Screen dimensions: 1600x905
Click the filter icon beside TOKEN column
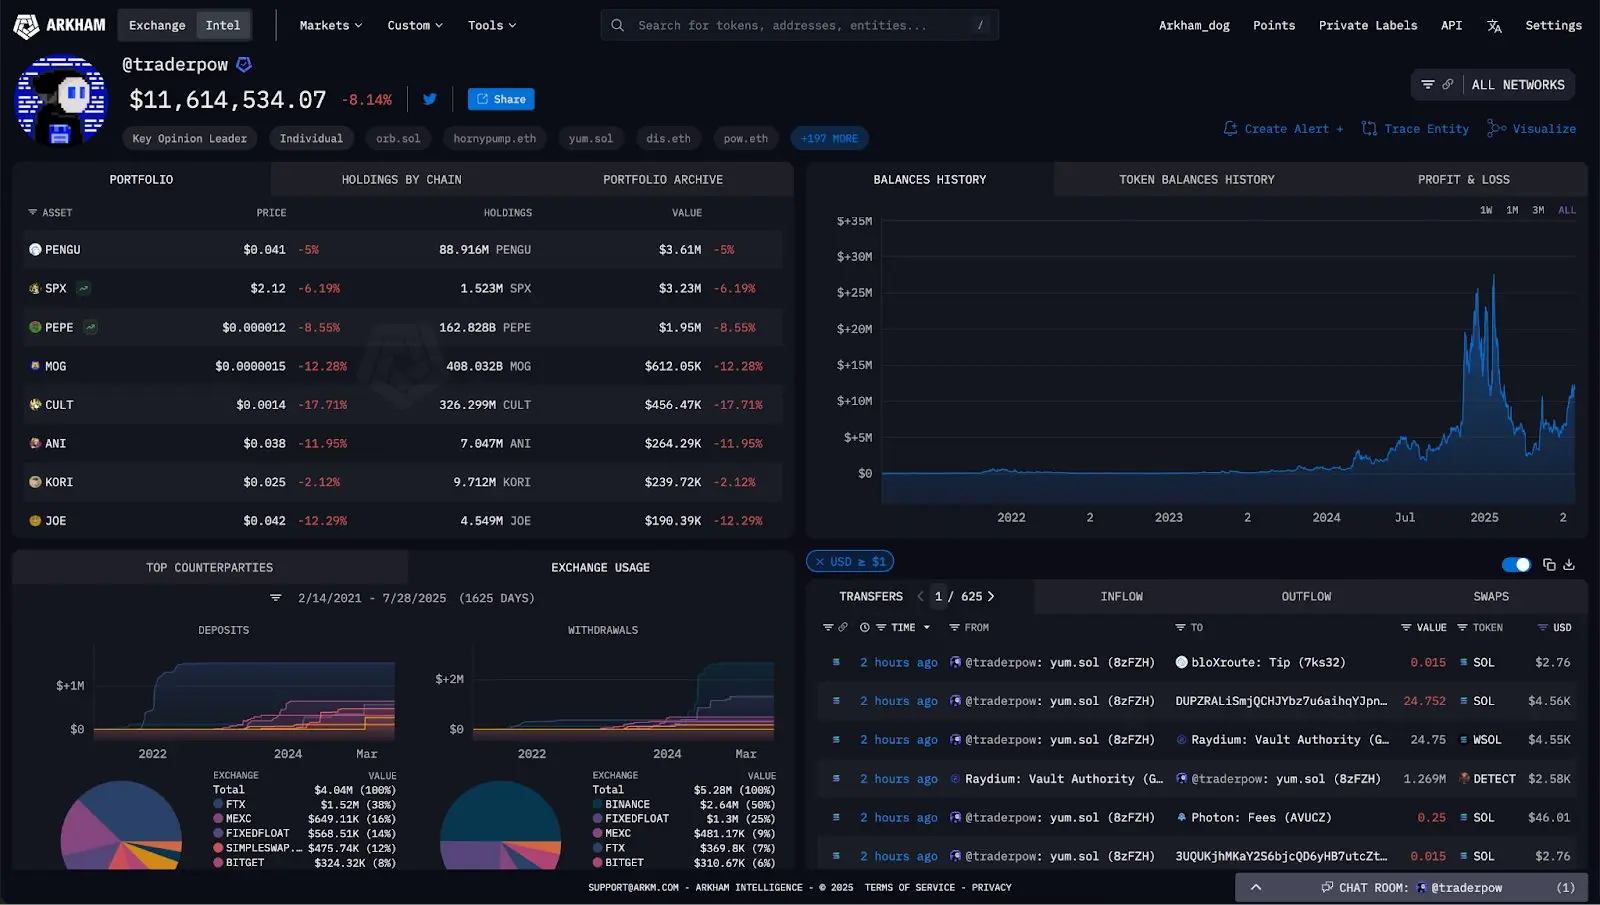[1462, 627]
